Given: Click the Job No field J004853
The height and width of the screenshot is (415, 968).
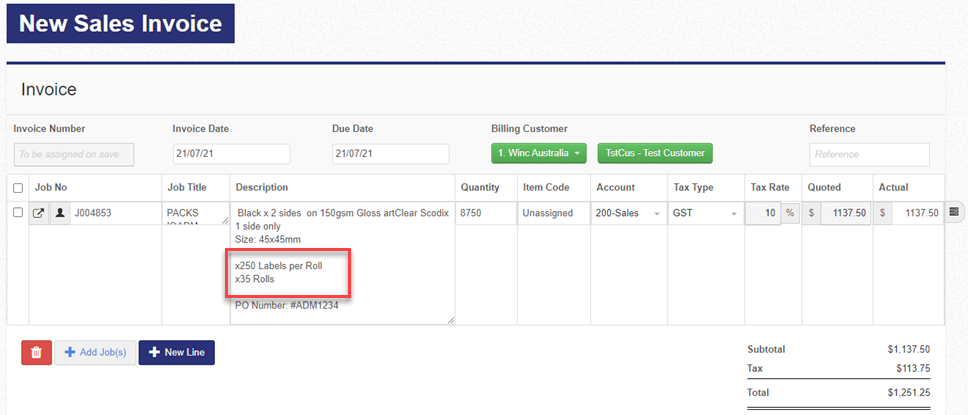Looking at the screenshot, I should click(x=115, y=213).
